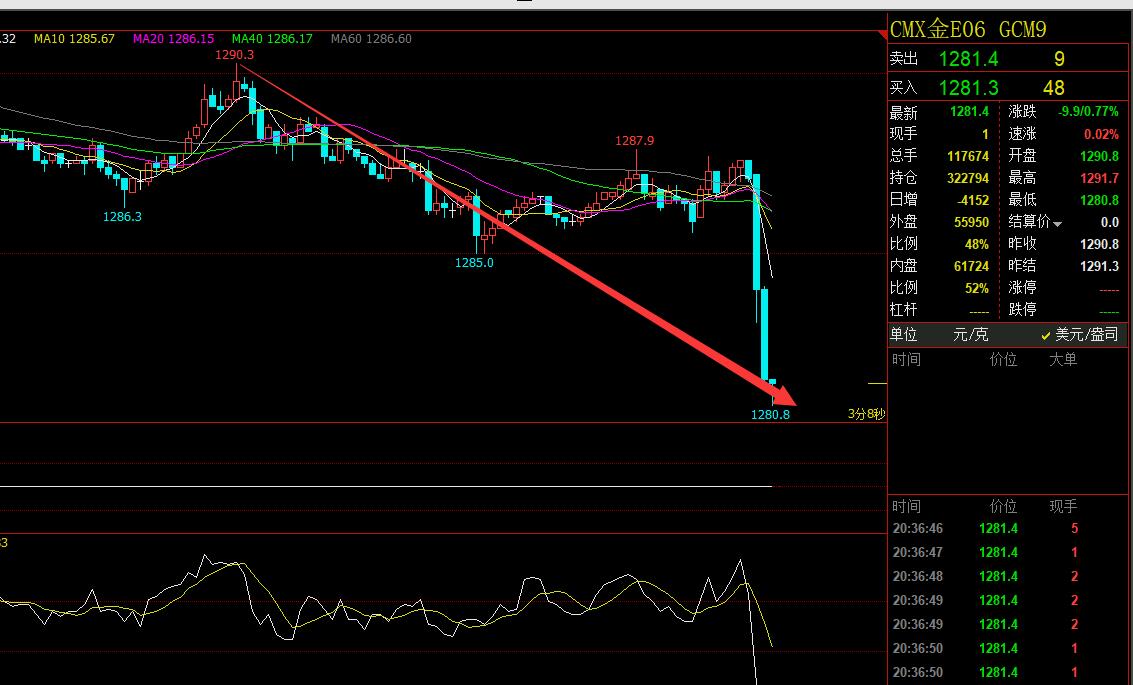Click the CMX金E06 GCM9 contract title
The height and width of the screenshot is (685, 1133).
coord(969,29)
